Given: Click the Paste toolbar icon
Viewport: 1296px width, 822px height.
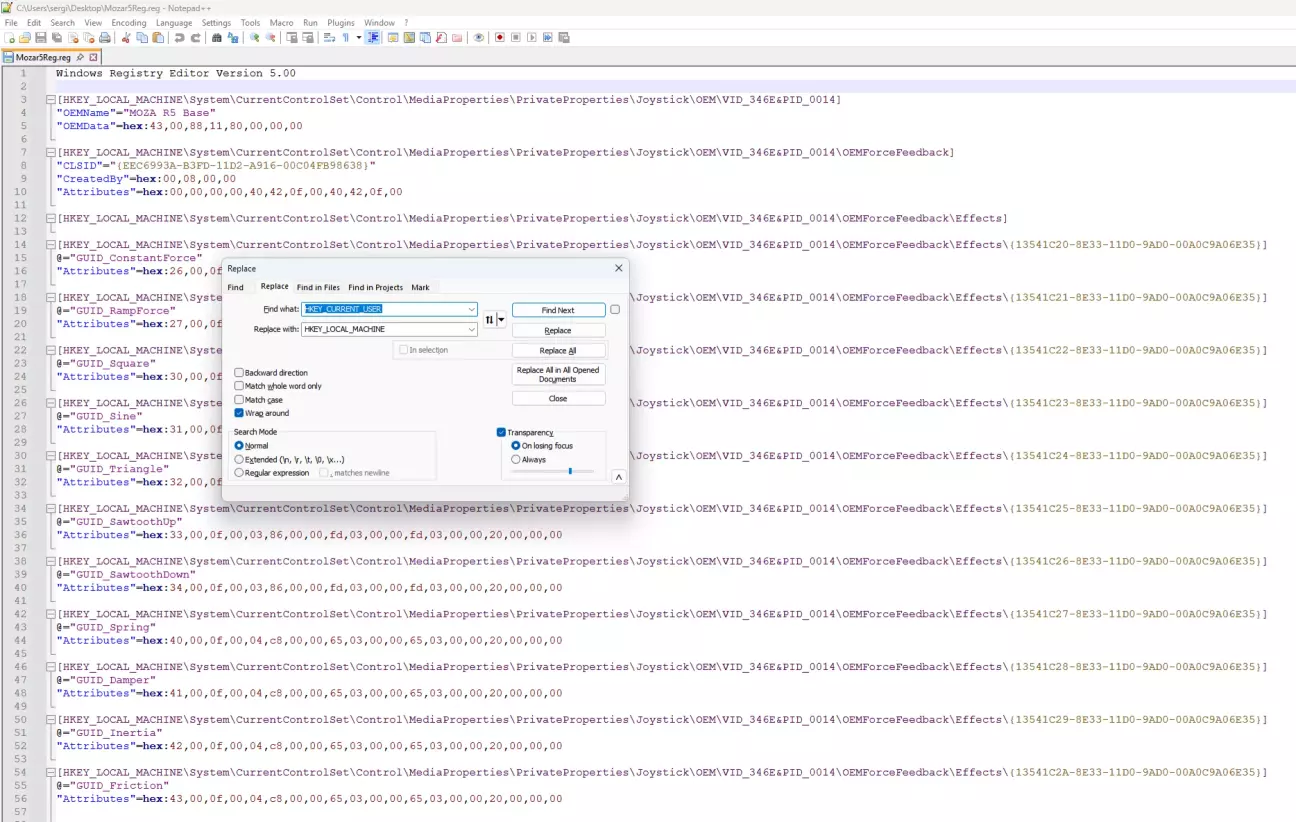Looking at the screenshot, I should pos(158,38).
